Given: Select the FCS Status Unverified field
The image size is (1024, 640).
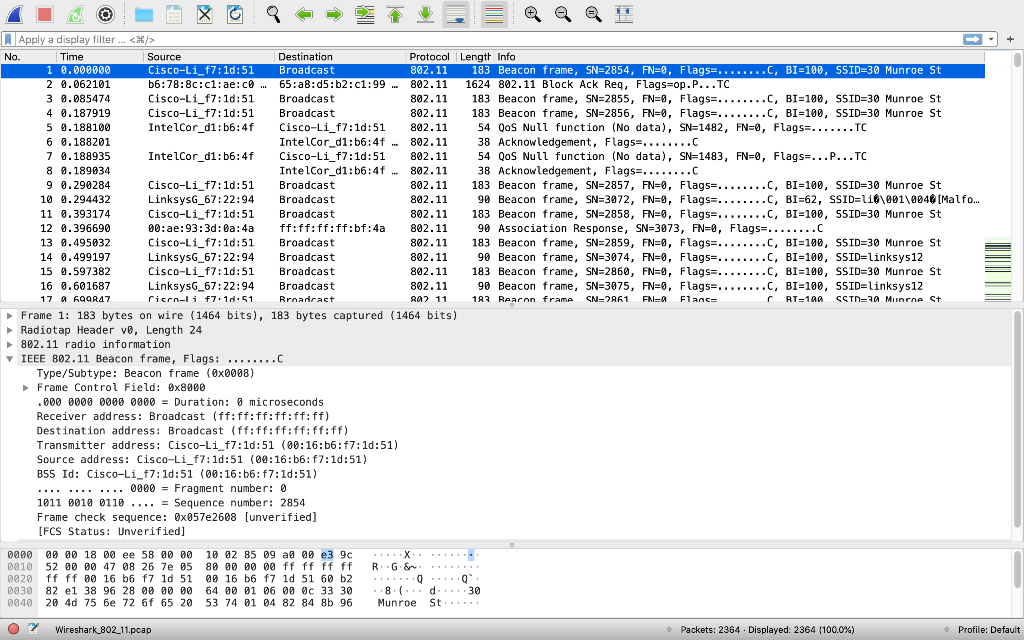Looking at the screenshot, I should pos(111,531).
